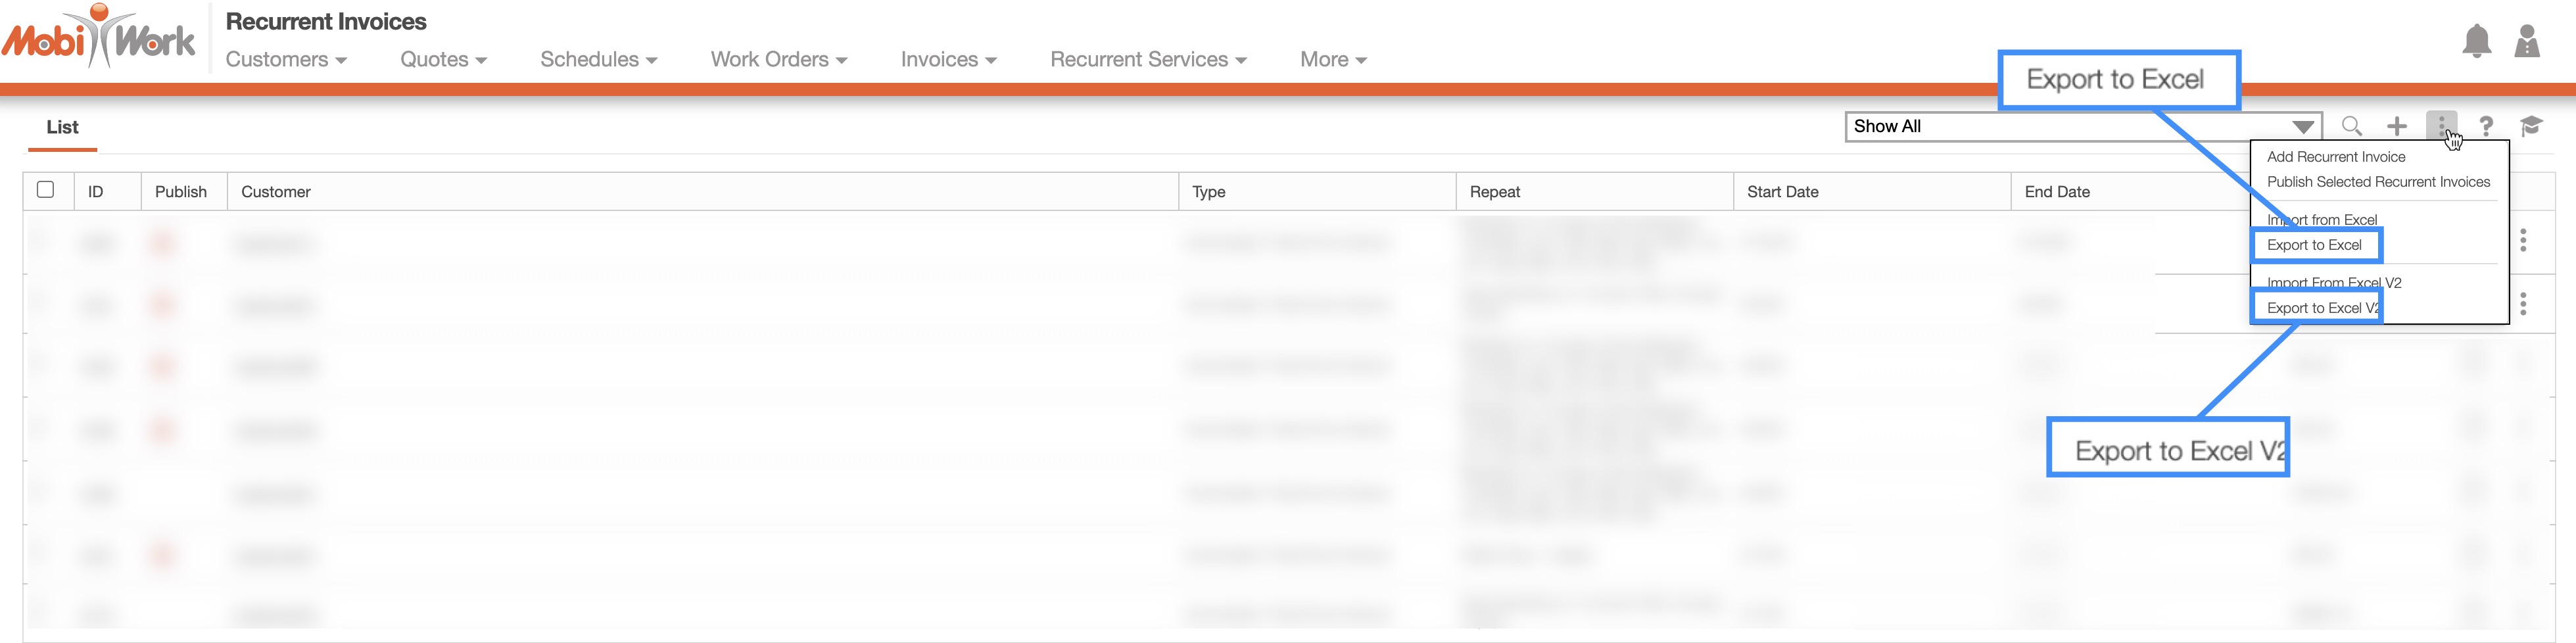Choose Export to Excel V2 option
The image size is (2576, 643).
click(x=2320, y=308)
